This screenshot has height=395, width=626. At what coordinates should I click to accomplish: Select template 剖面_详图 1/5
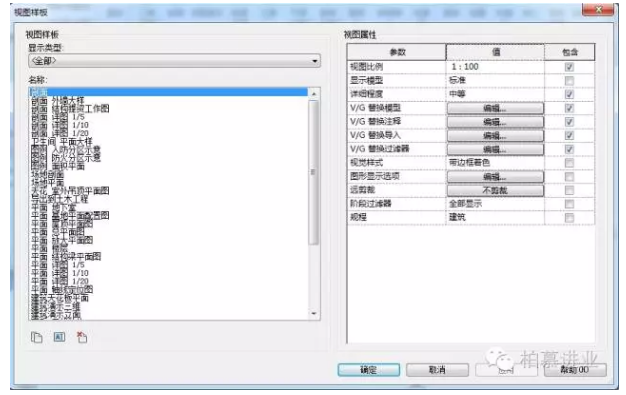click(57, 117)
